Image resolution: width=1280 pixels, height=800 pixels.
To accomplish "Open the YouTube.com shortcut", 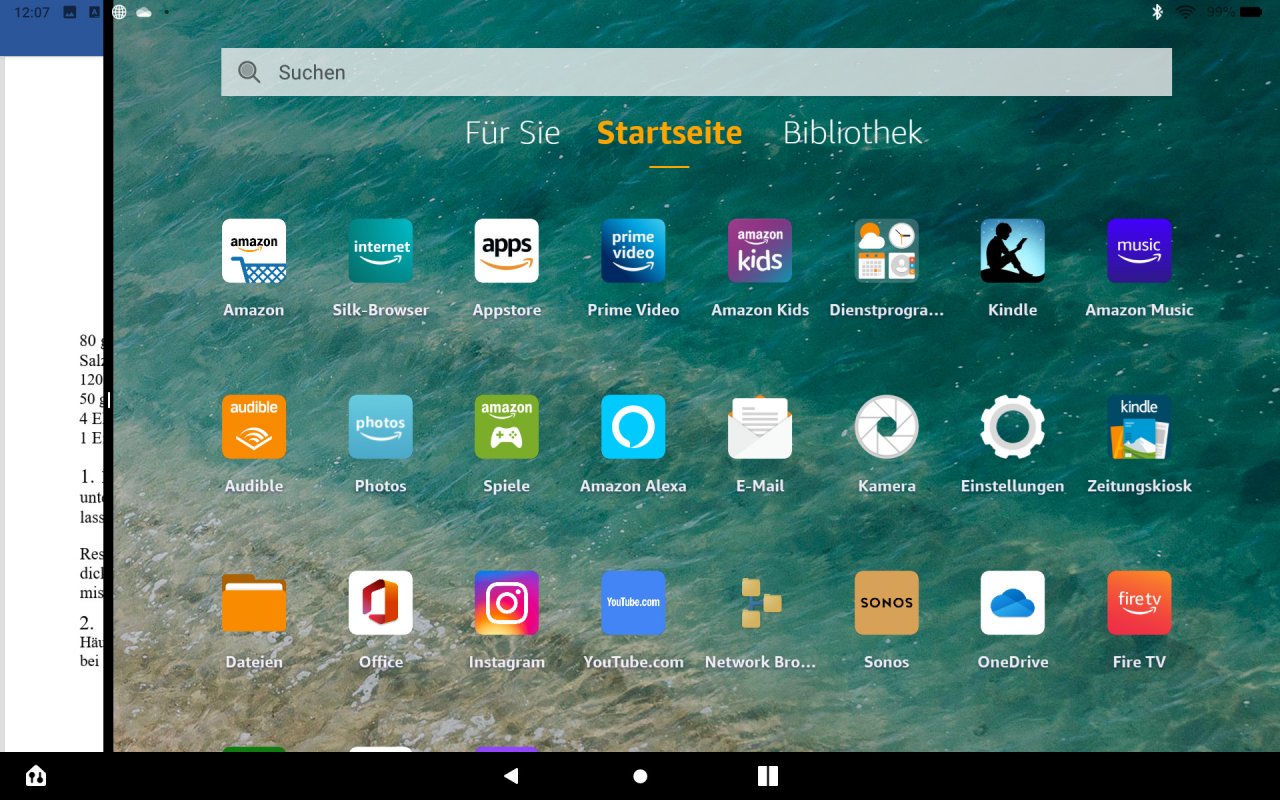I will tap(633, 603).
